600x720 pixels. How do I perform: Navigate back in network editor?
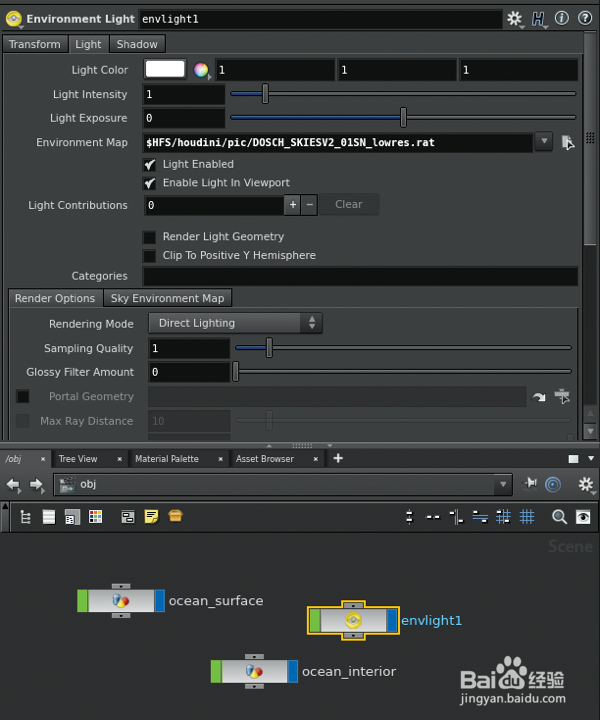coord(14,485)
